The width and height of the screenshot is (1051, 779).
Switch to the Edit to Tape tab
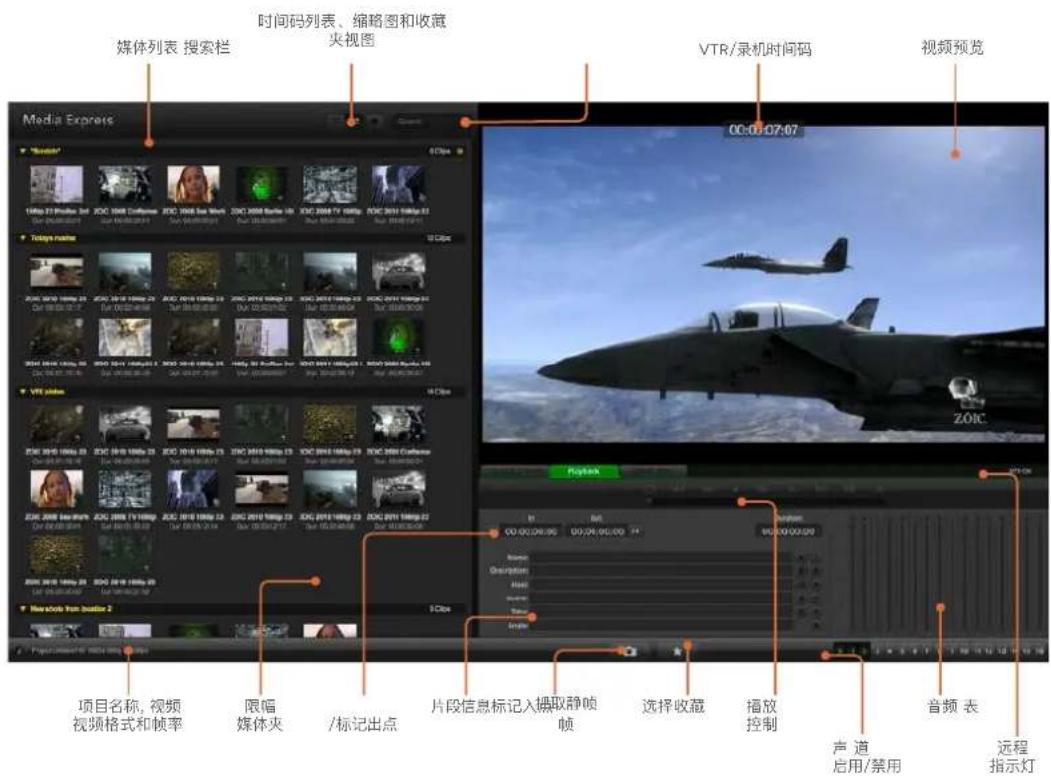(x=653, y=472)
